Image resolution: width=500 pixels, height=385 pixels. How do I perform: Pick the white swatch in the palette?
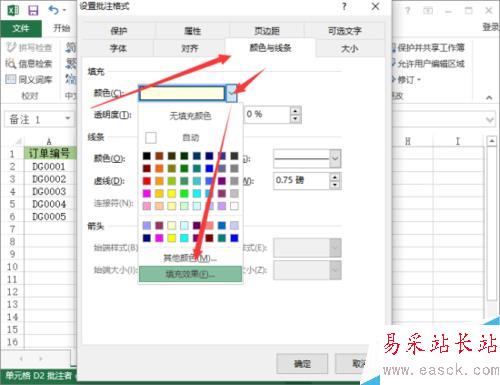pos(234,206)
